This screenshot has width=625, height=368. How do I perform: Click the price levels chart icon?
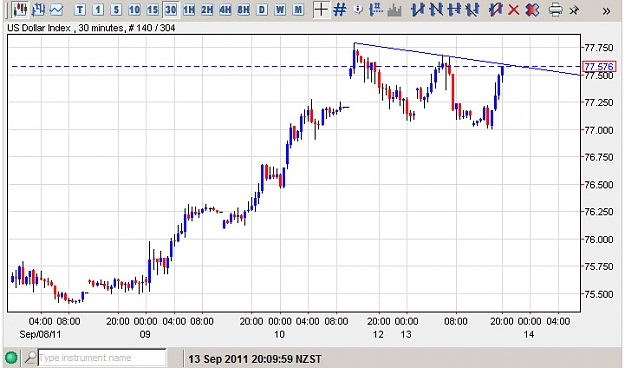(x=376, y=10)
